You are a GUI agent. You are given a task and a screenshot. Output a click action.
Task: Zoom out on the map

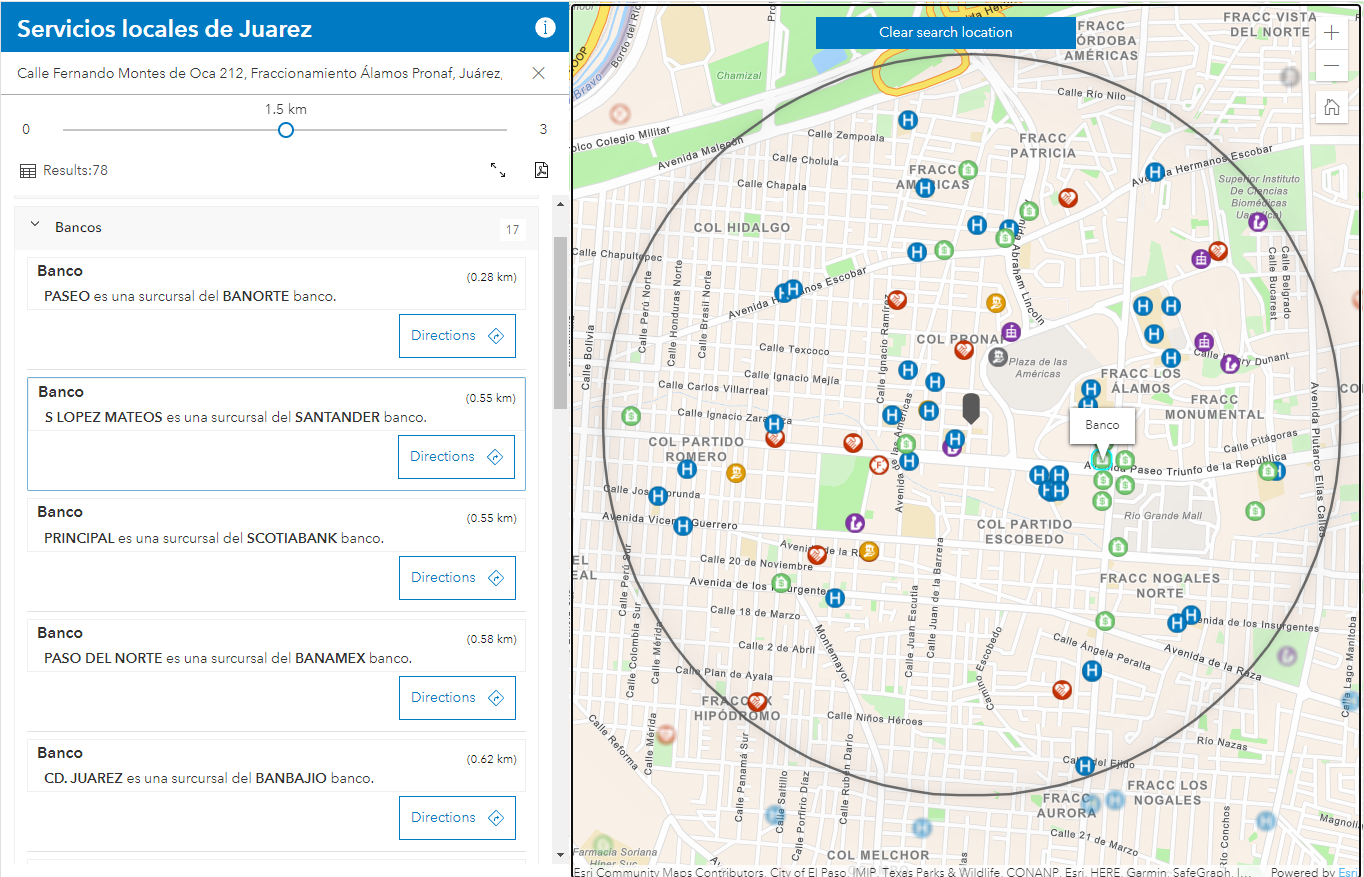coord(1331,64)
